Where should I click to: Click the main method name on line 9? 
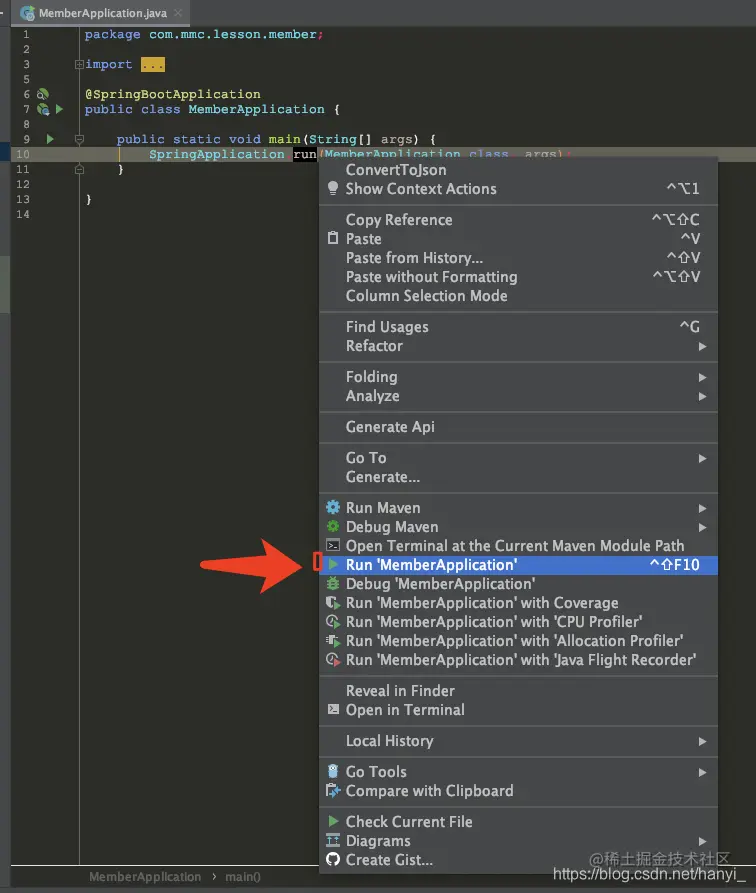[284, 139]
